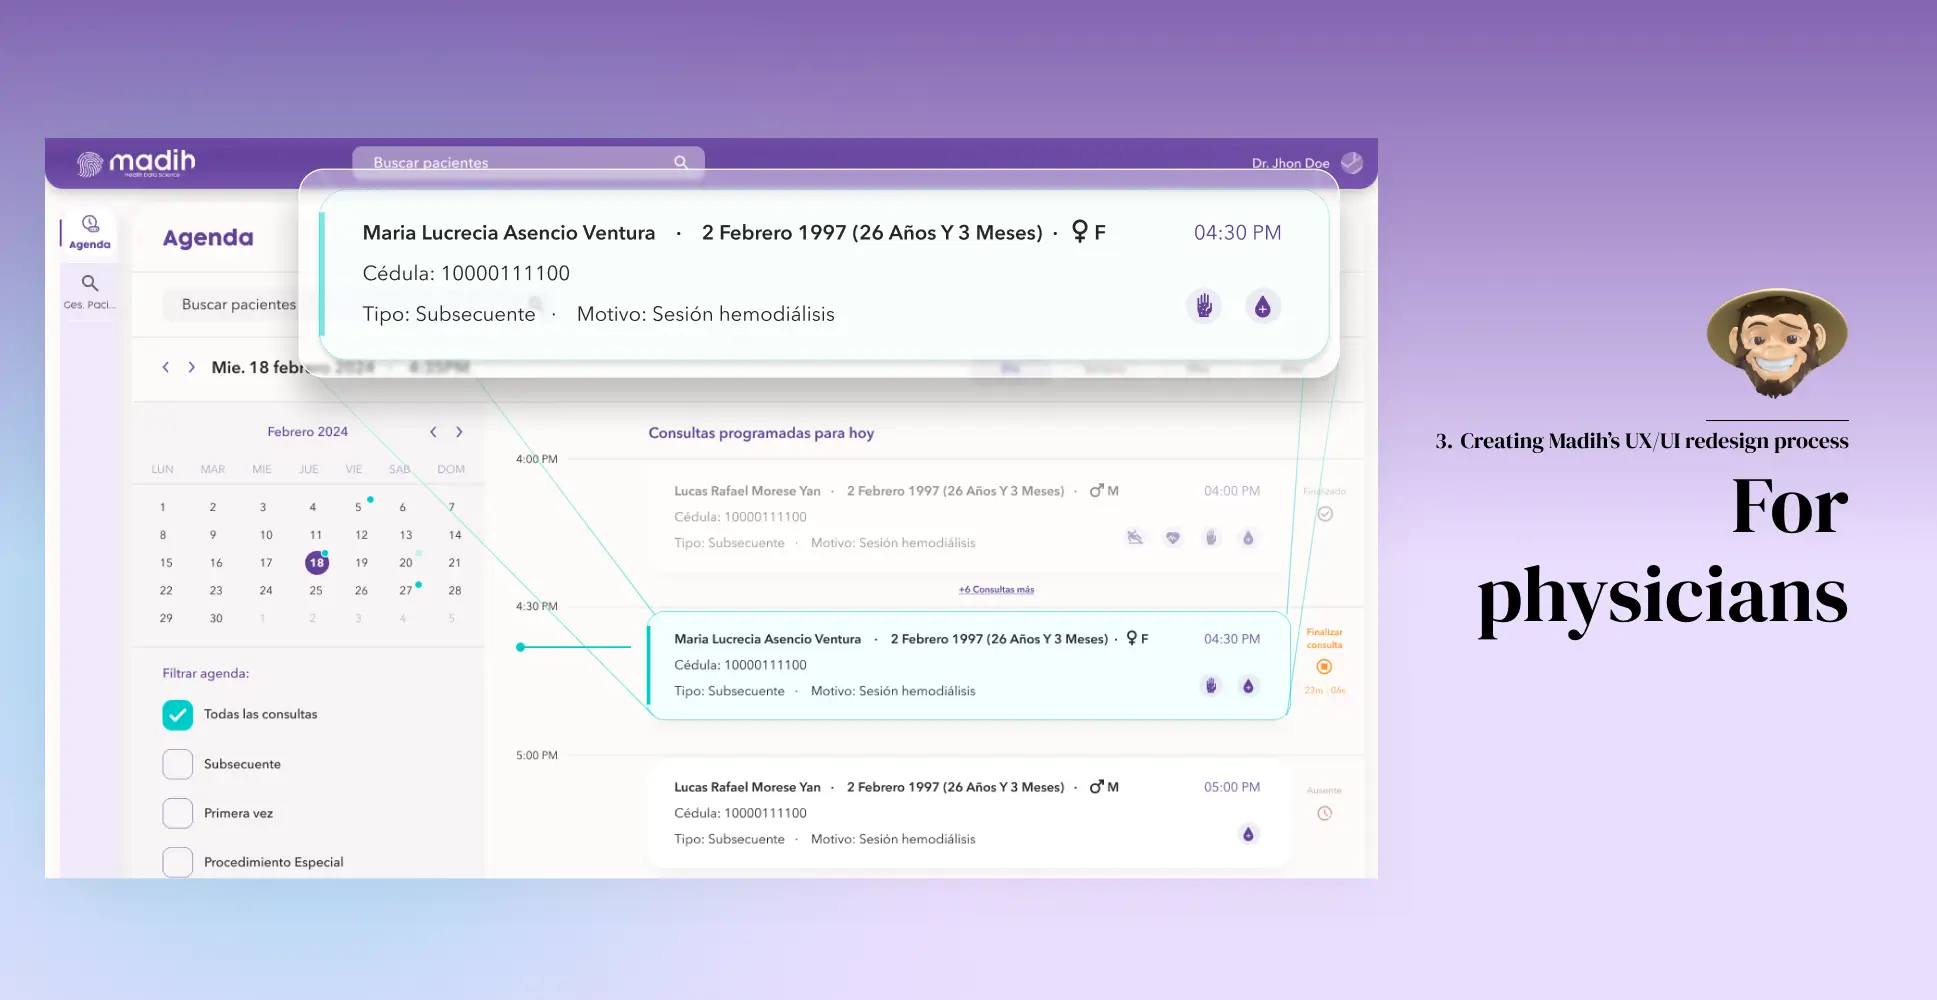Select day 1 in the calendar
The width and height of the screenshot is (1937, 1000).
click(x=163, y=507)
